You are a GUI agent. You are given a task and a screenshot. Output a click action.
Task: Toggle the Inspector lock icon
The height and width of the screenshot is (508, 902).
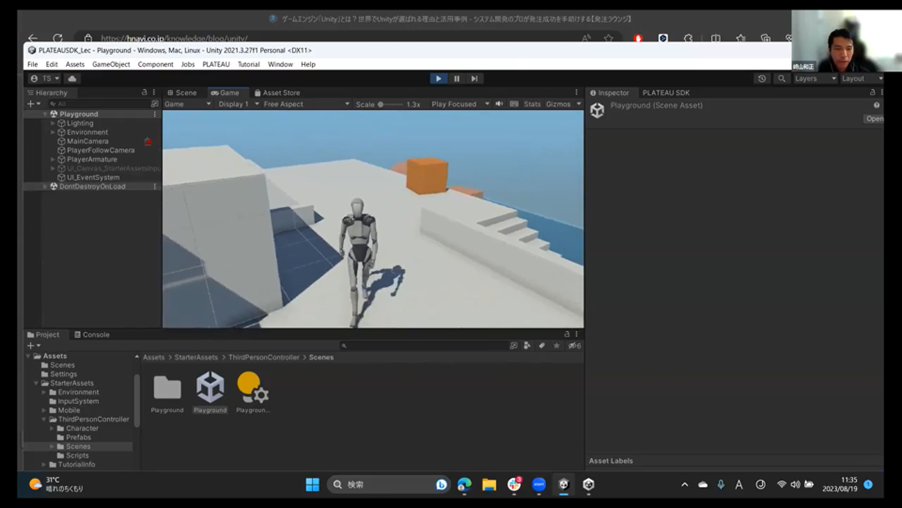(873, 92)
